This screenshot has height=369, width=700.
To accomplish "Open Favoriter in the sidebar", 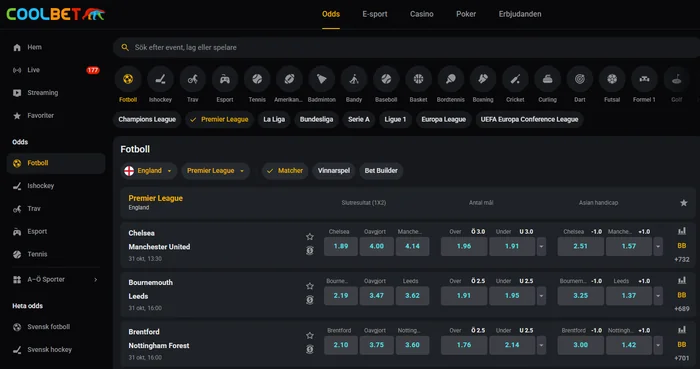I will [x=56, y=116].
